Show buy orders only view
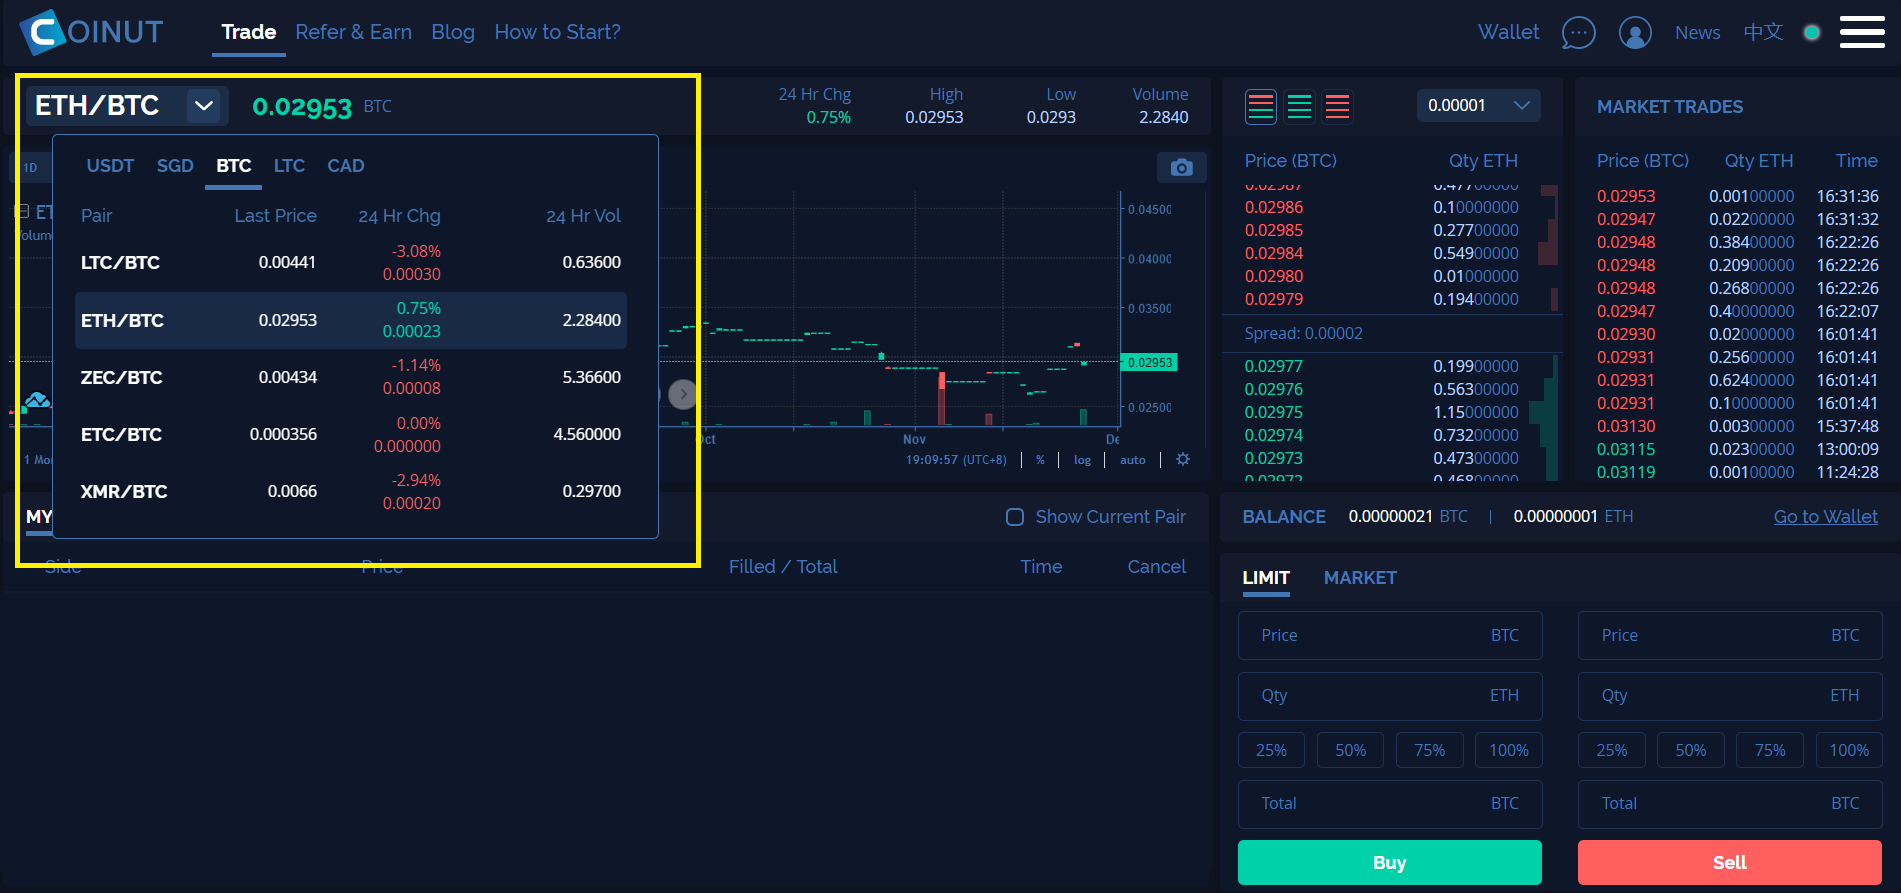This screenshot has height=893, width=1901. pos(1299,106)
